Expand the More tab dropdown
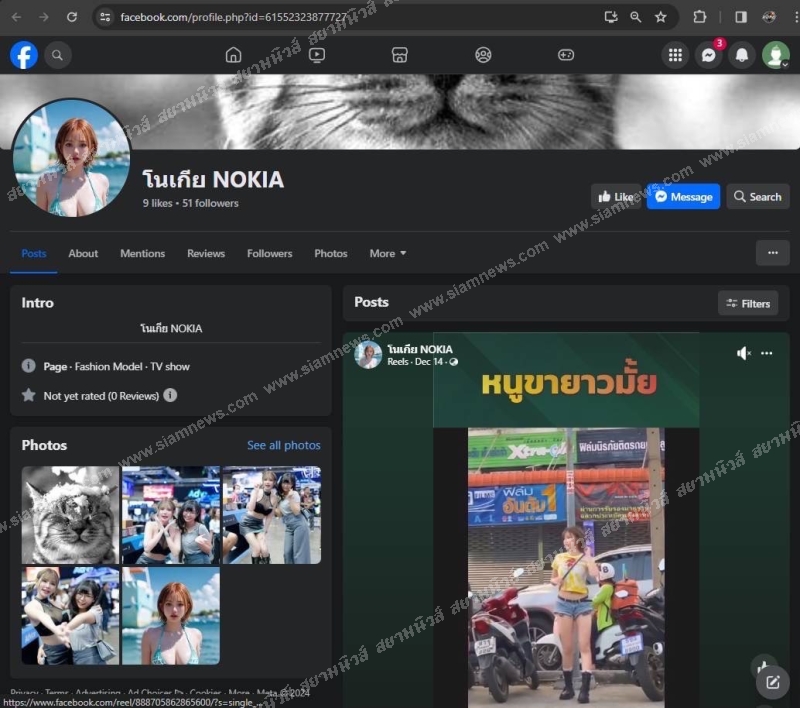The image size is (800, 708). click(388, 254)
